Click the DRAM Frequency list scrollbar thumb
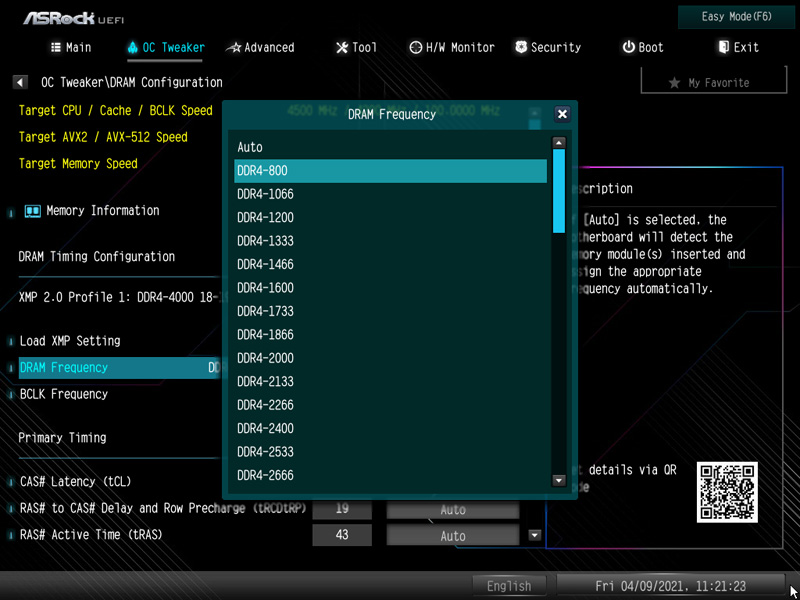The image size is (800, 600). [559, 191]
